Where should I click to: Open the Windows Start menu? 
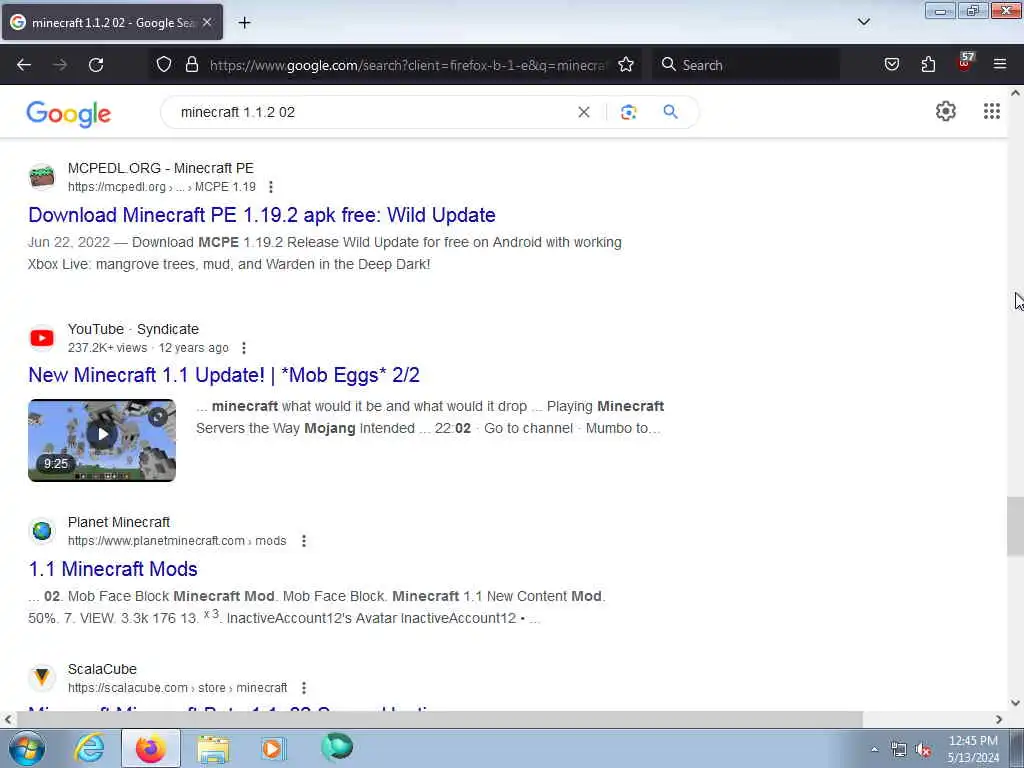tap(27, 748)
